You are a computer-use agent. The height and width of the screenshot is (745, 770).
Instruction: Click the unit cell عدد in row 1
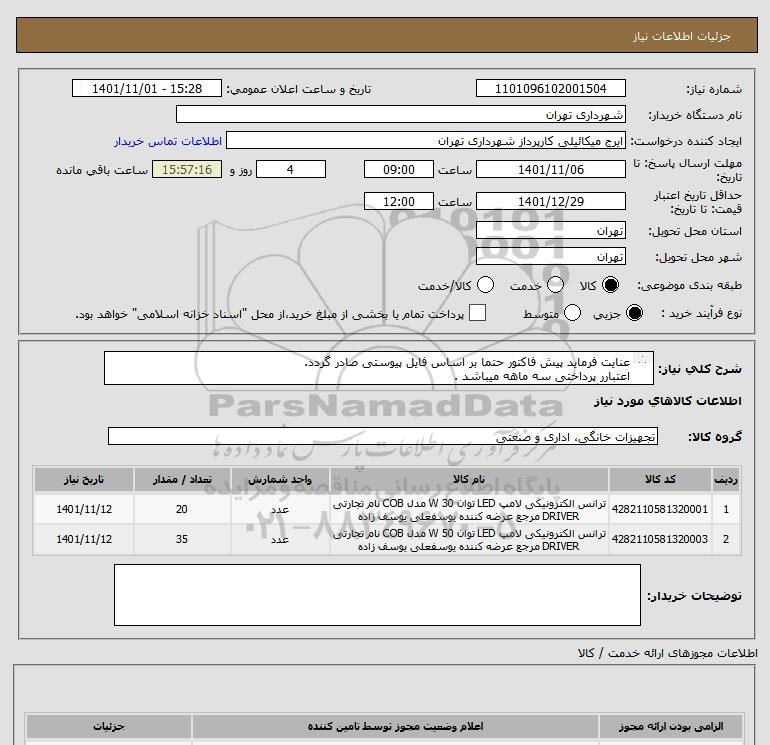pos(280,510)
